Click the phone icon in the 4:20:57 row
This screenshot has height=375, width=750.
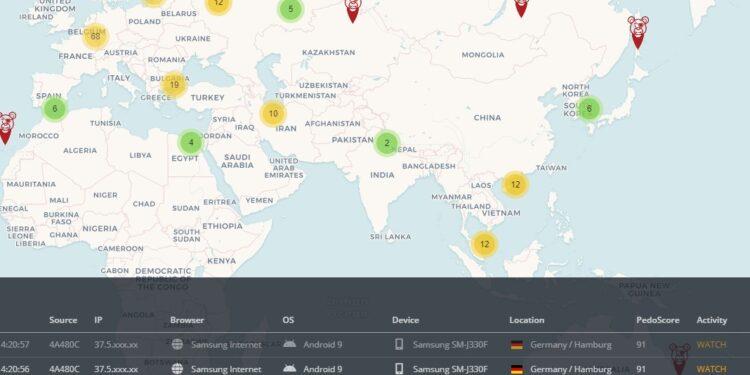(399, 344)
